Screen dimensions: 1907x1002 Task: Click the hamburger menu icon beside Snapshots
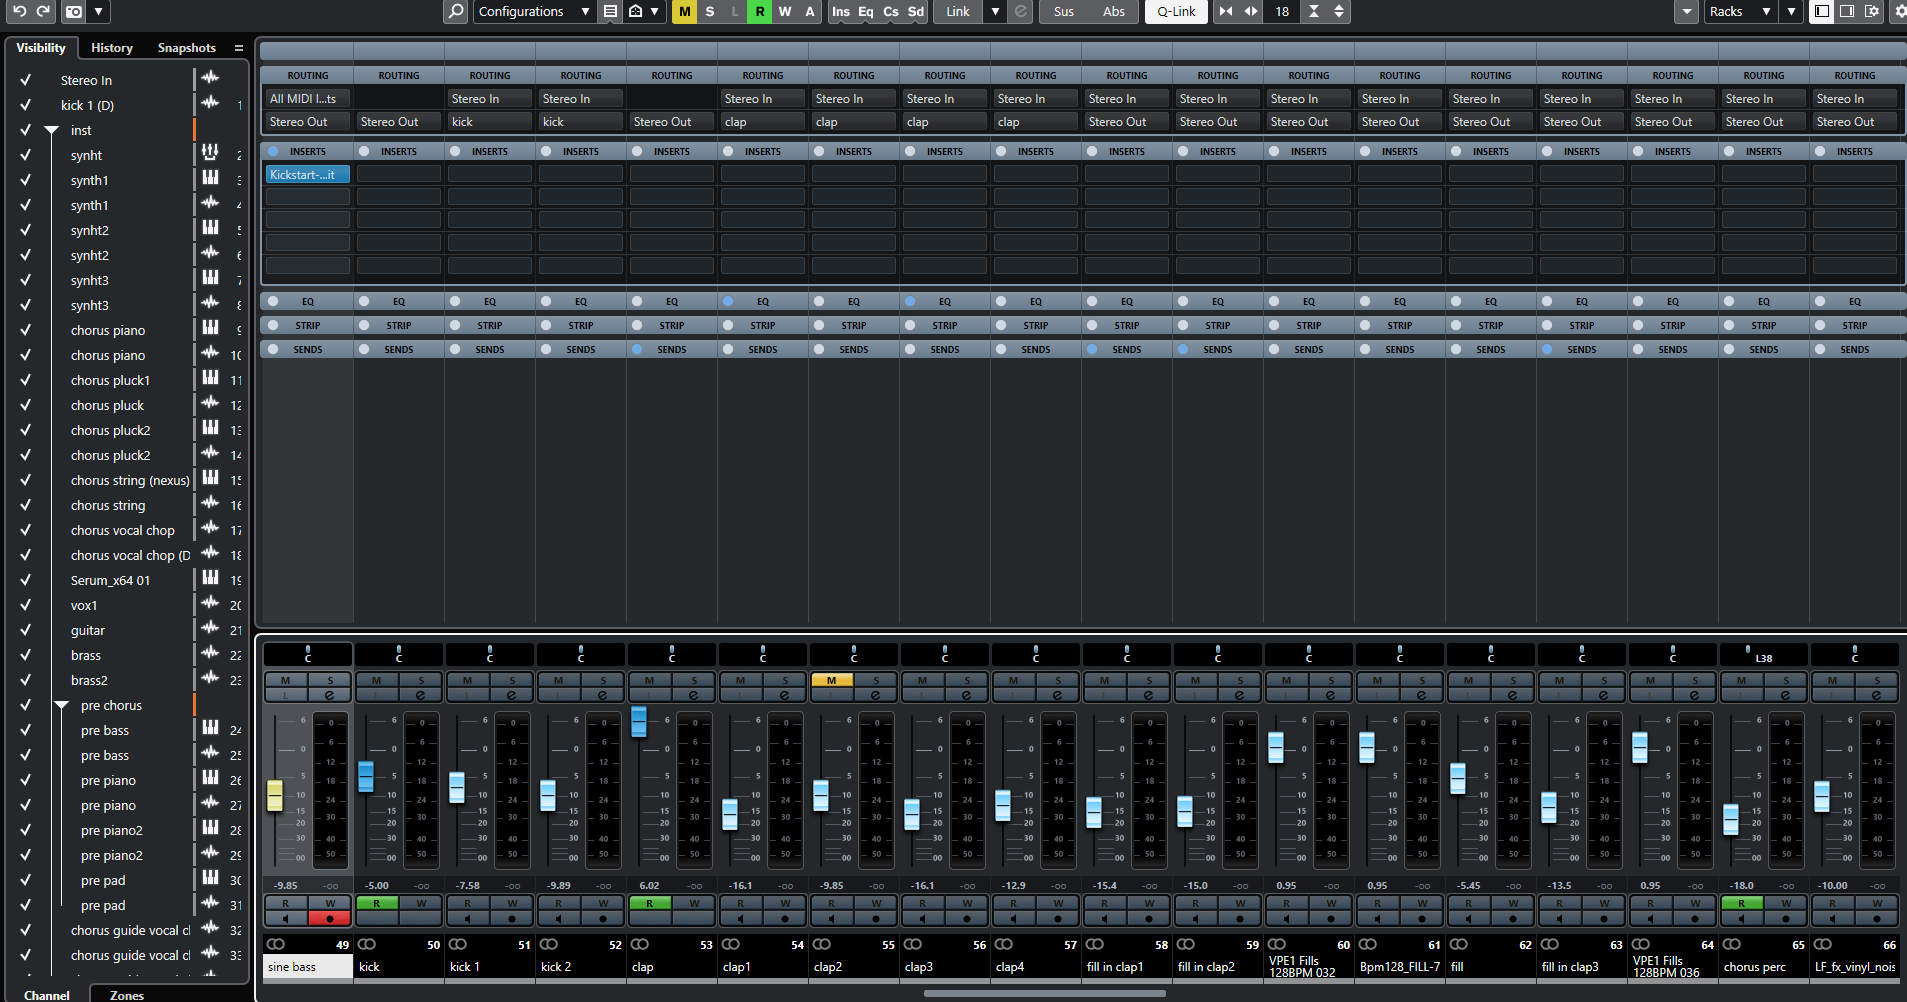point(239,48)
